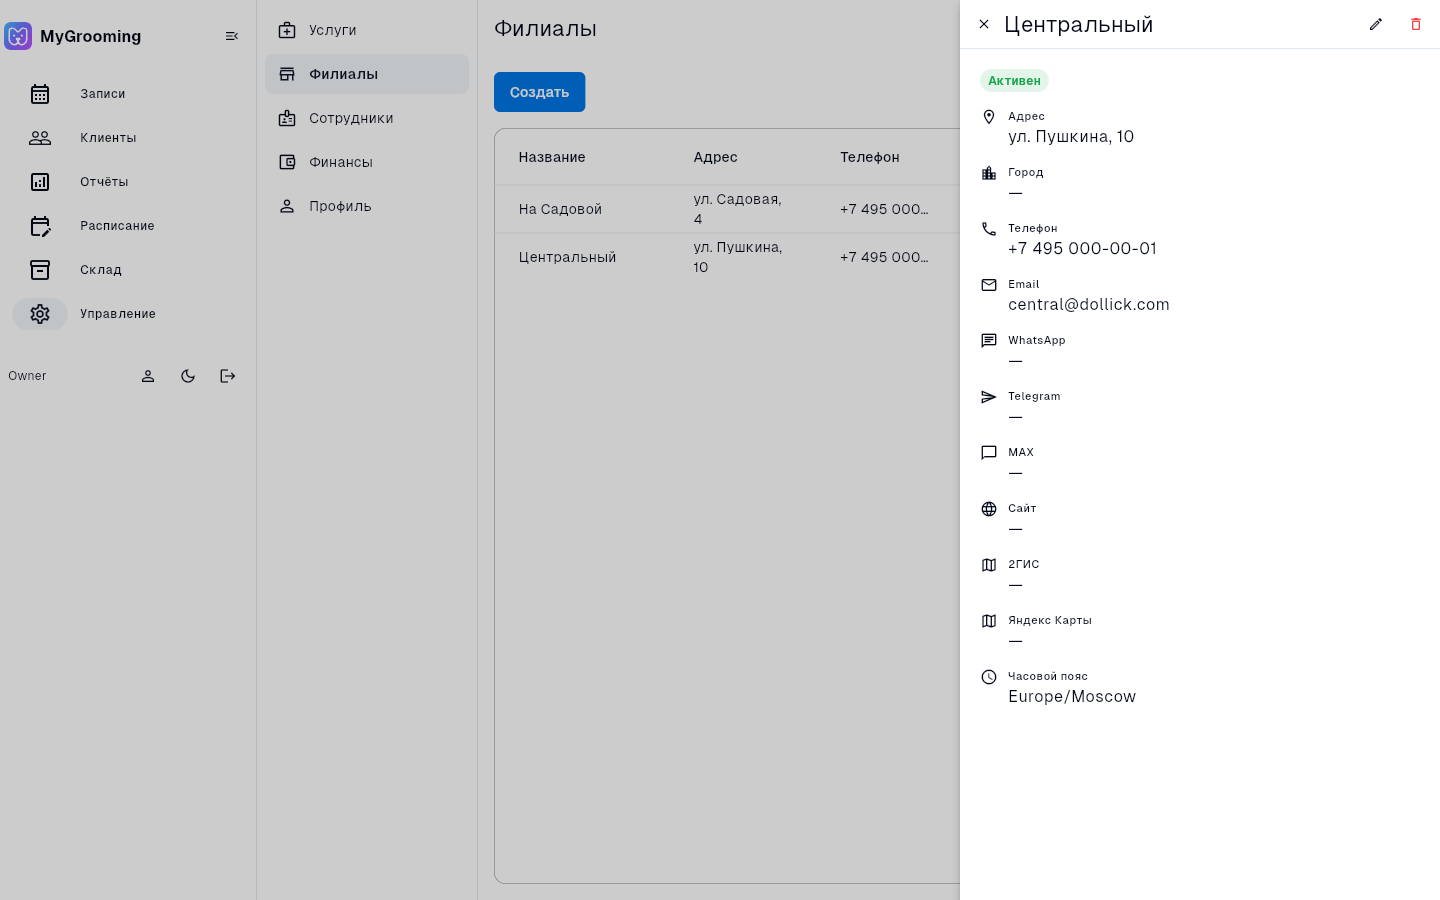Select the Филиалы menu item
The width and height of the screenshot is (1440, 900).
[x=367, y=74]
